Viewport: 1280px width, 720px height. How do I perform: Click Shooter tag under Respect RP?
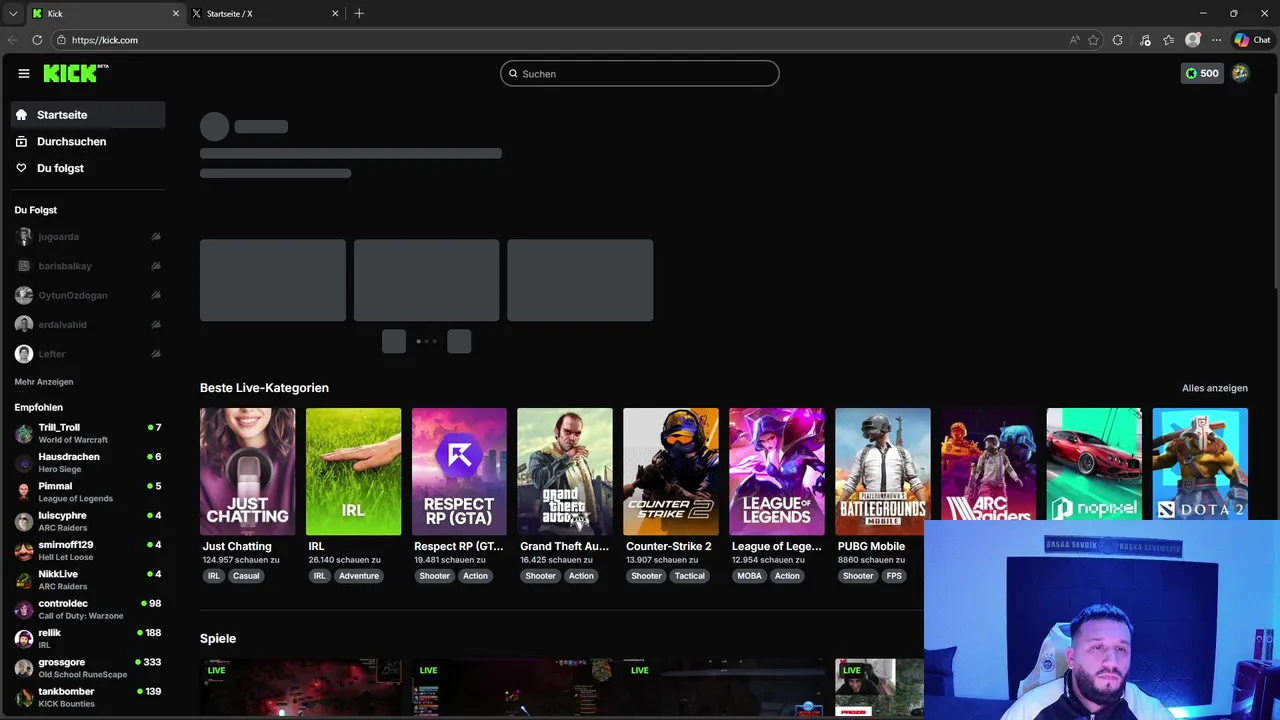[x=435, y=576]
